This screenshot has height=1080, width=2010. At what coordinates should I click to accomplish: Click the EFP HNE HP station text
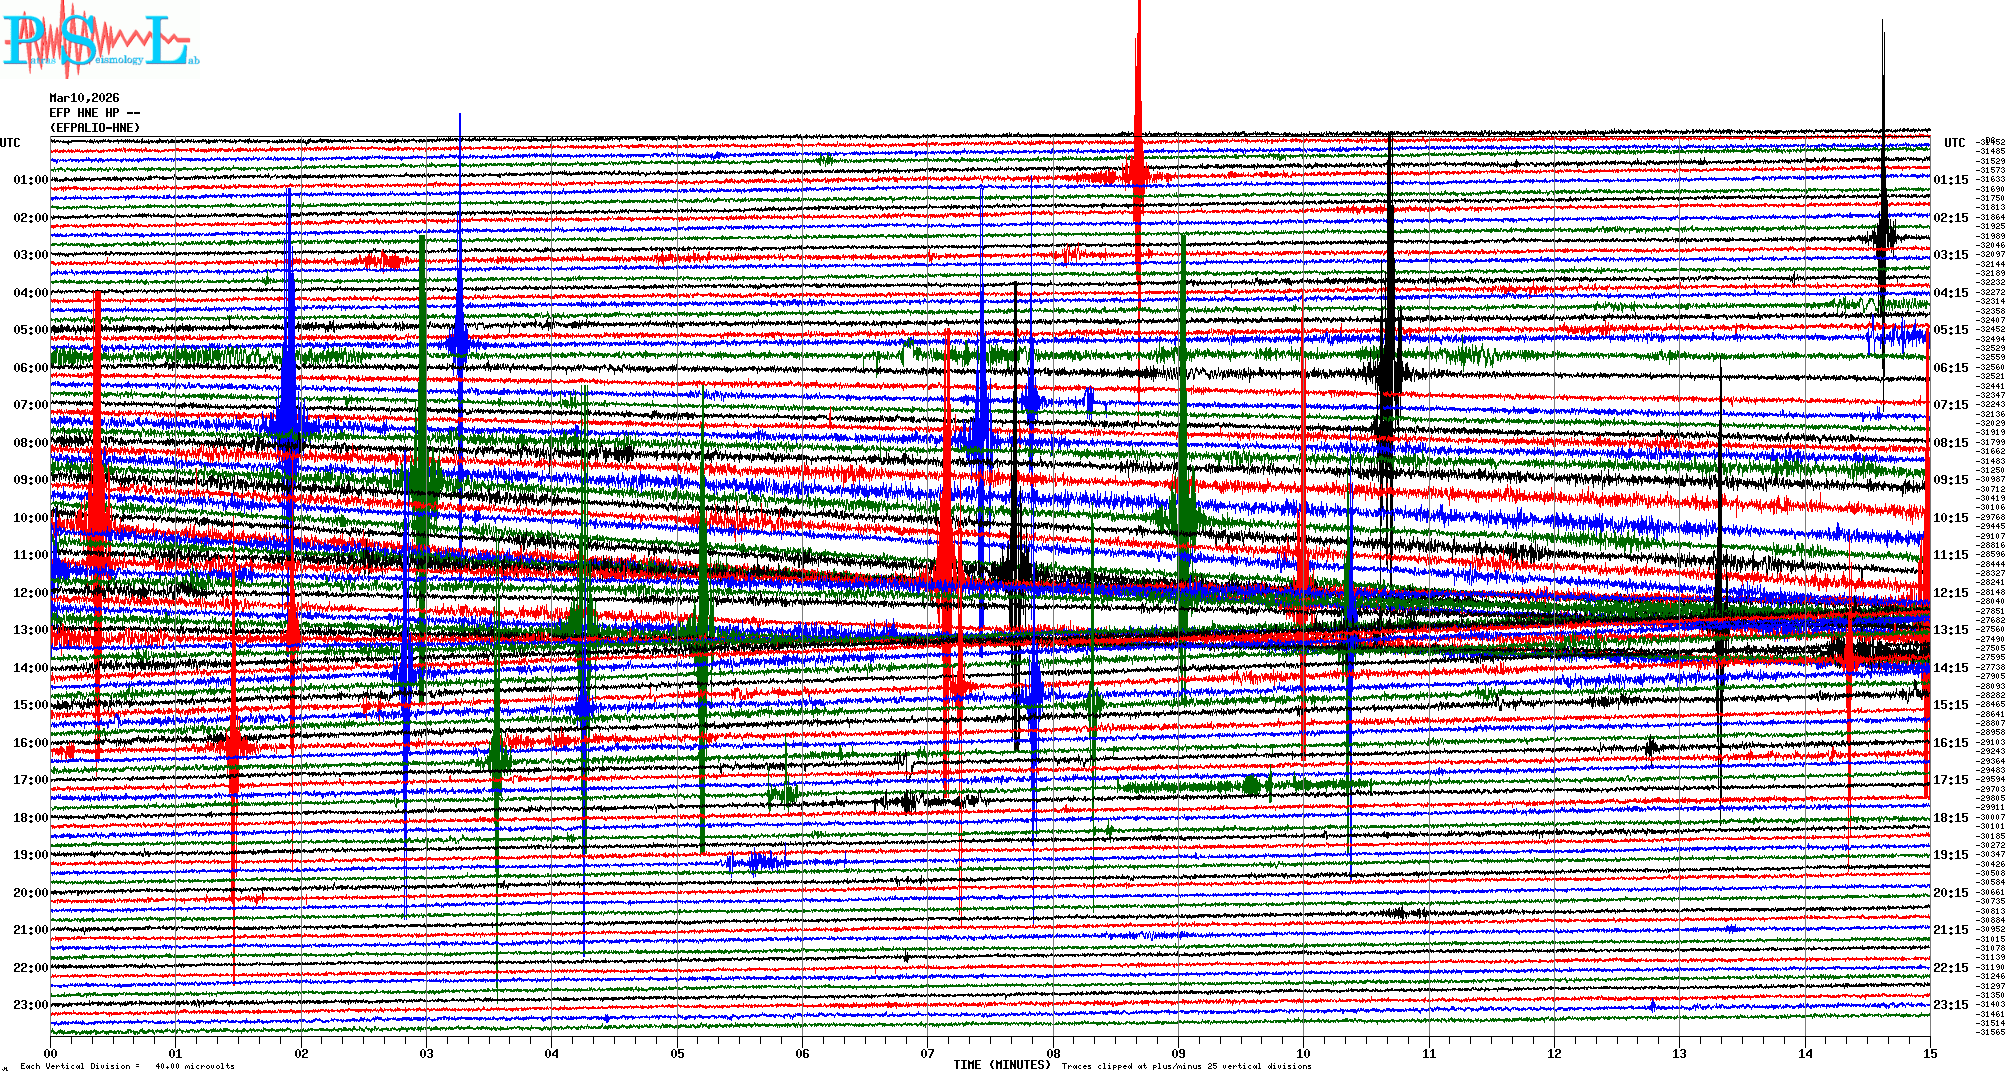point(90,113)
